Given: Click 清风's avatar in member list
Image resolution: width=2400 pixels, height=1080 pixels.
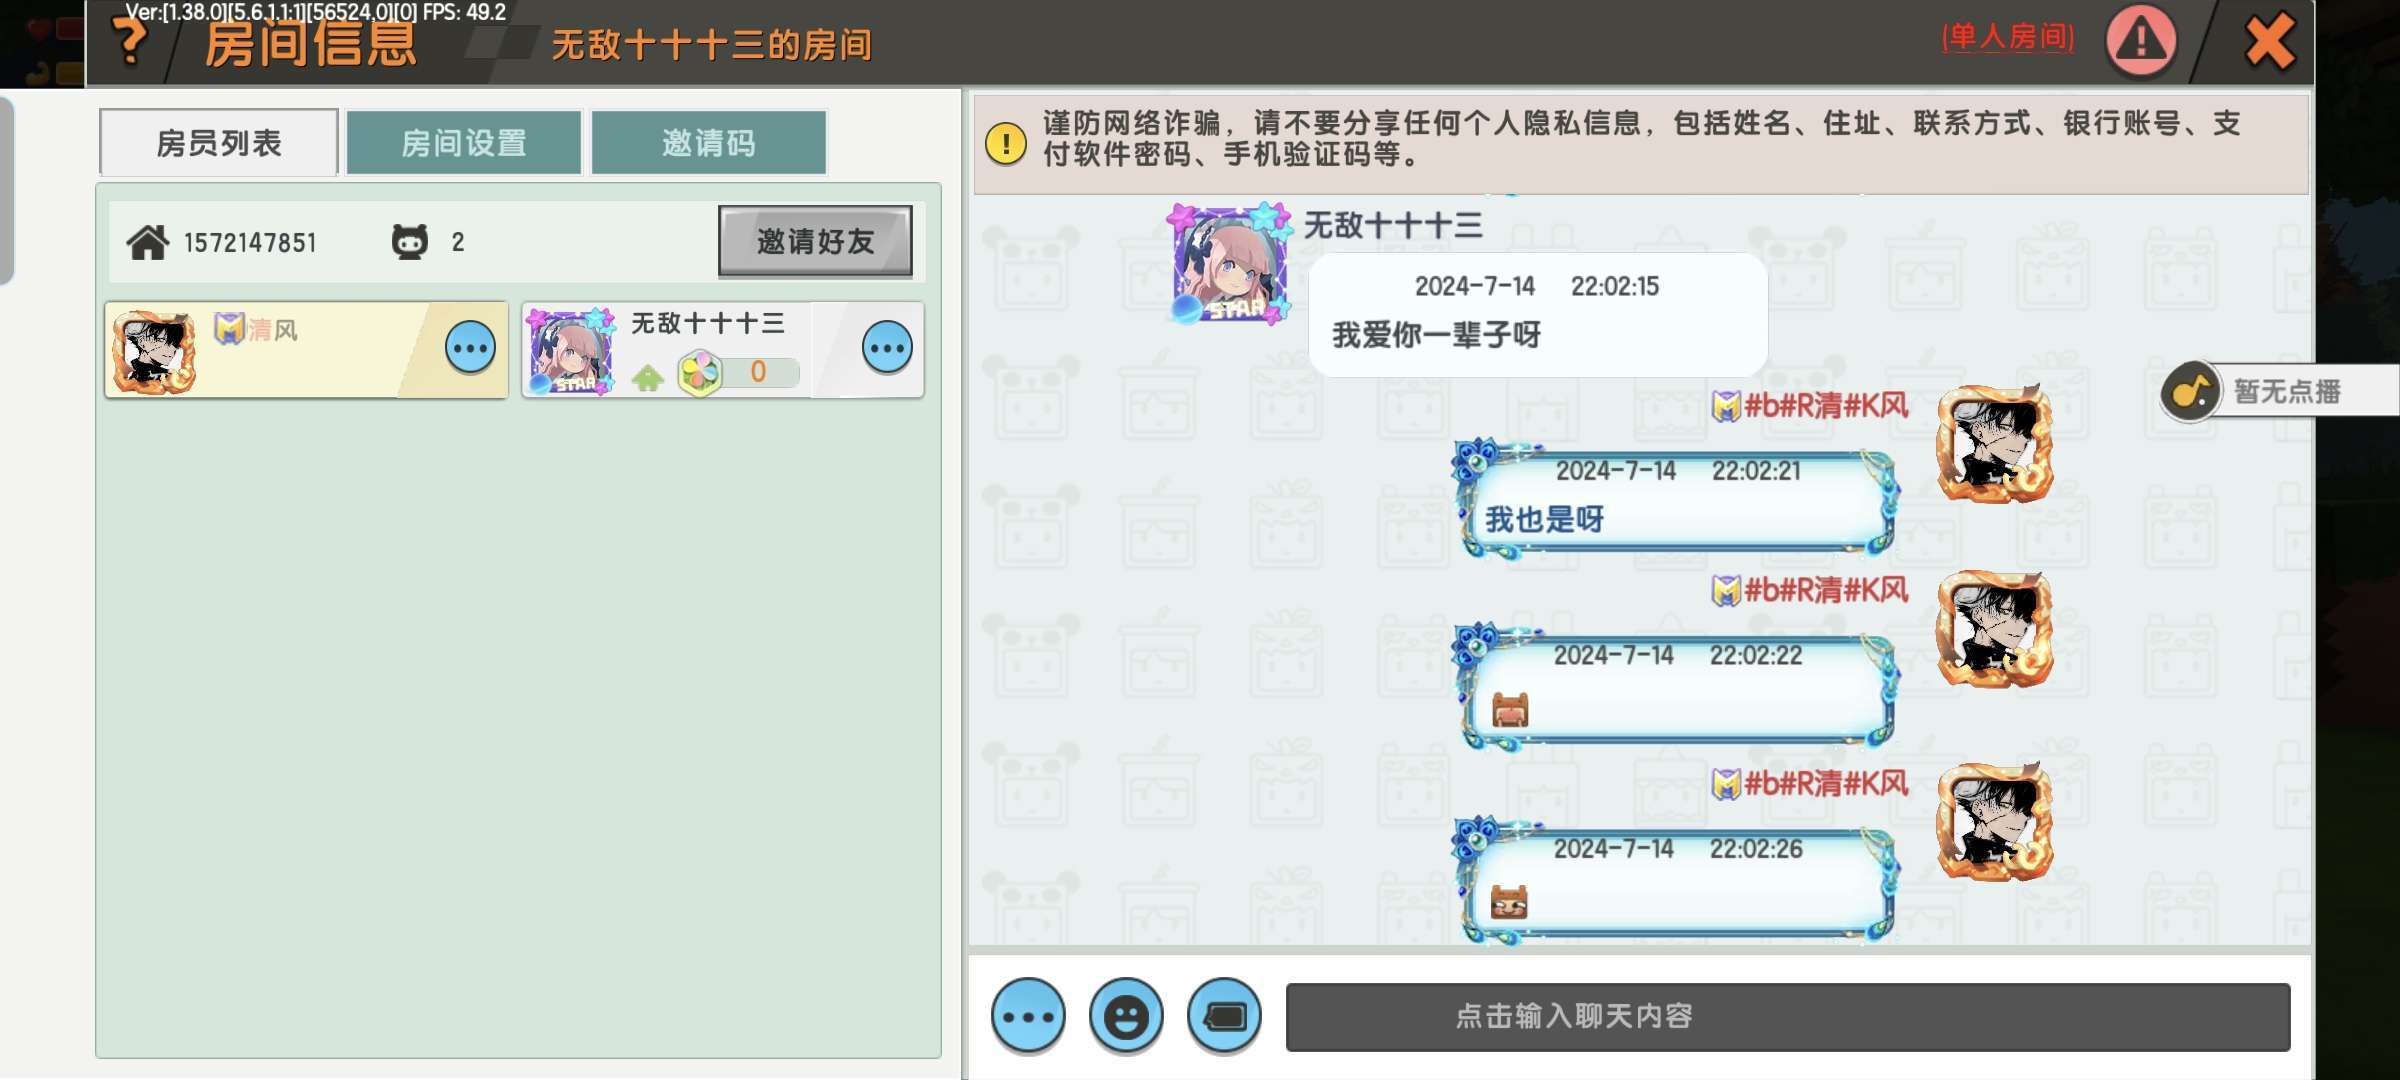Looking at the screenshot, I should pos(154,350).
